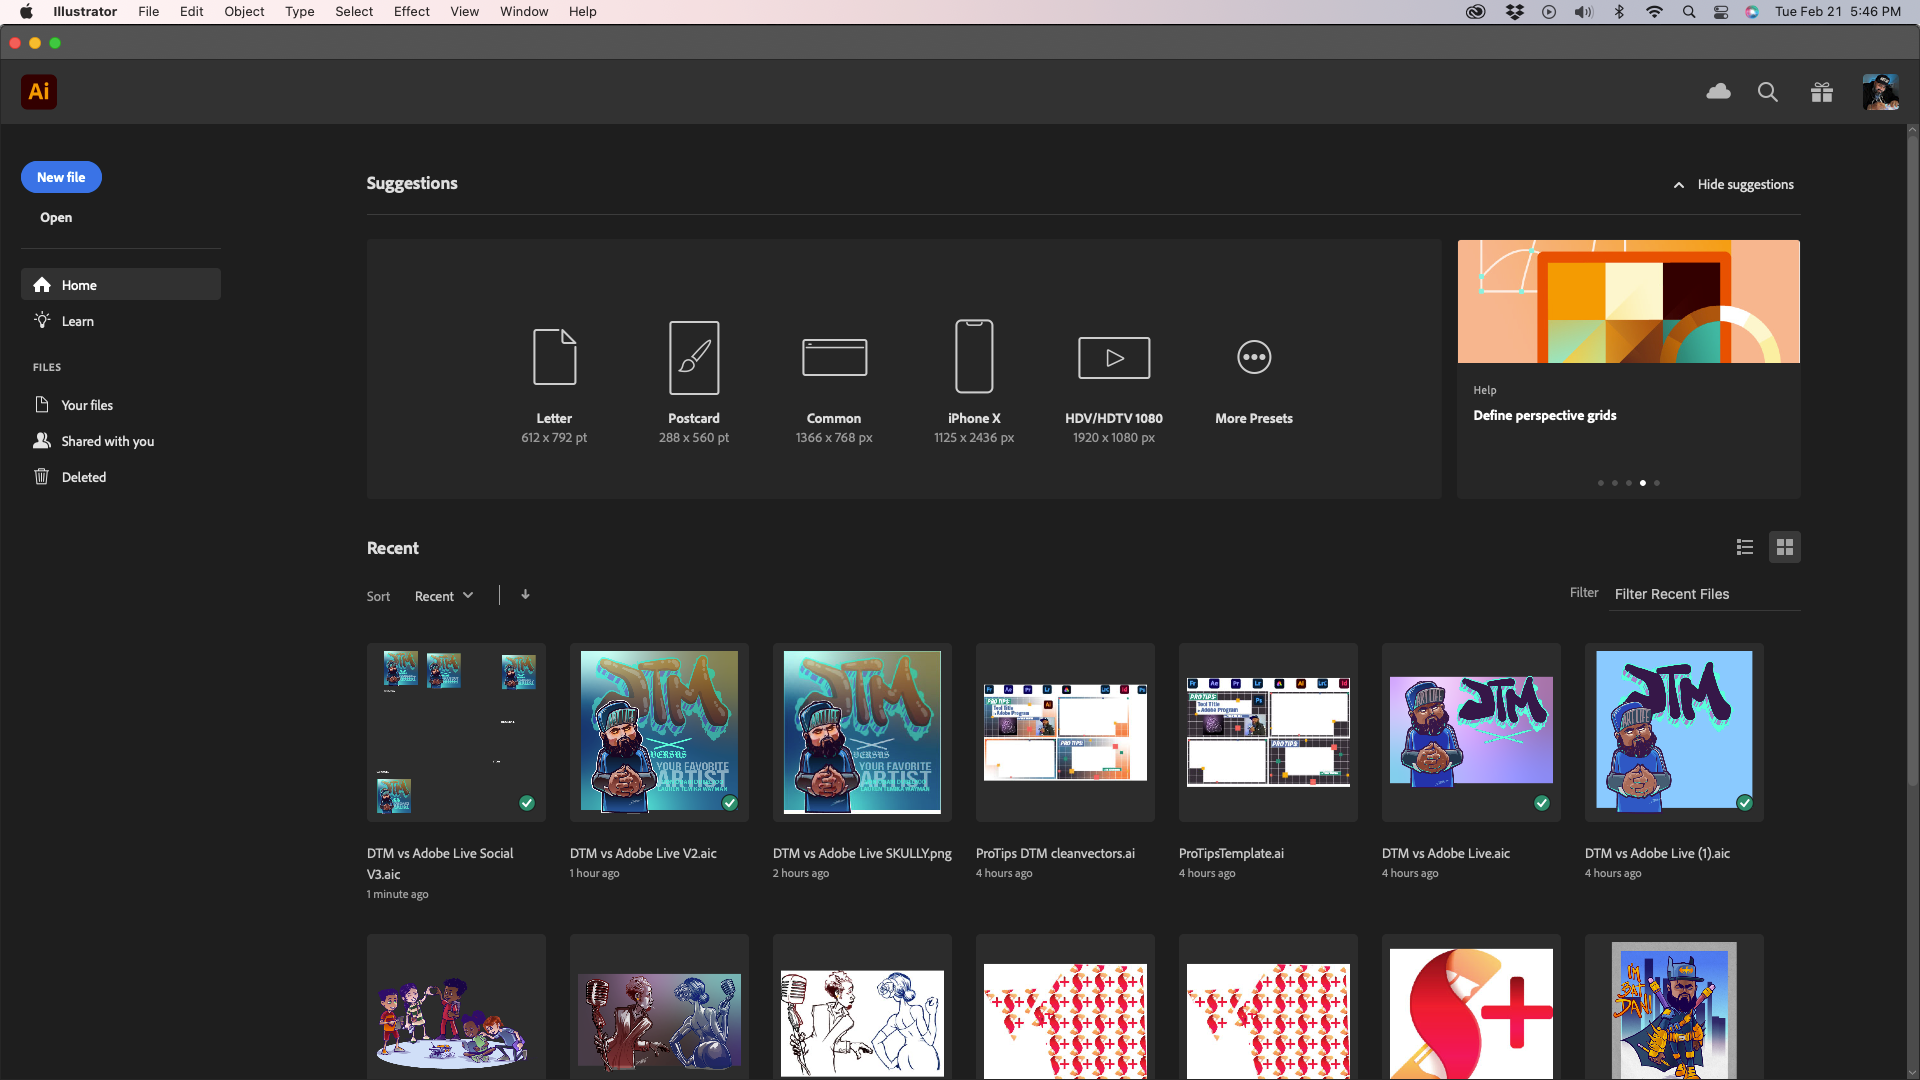Open the Window menu
The image size is (1920, 1080).
(x=524, y=12)
